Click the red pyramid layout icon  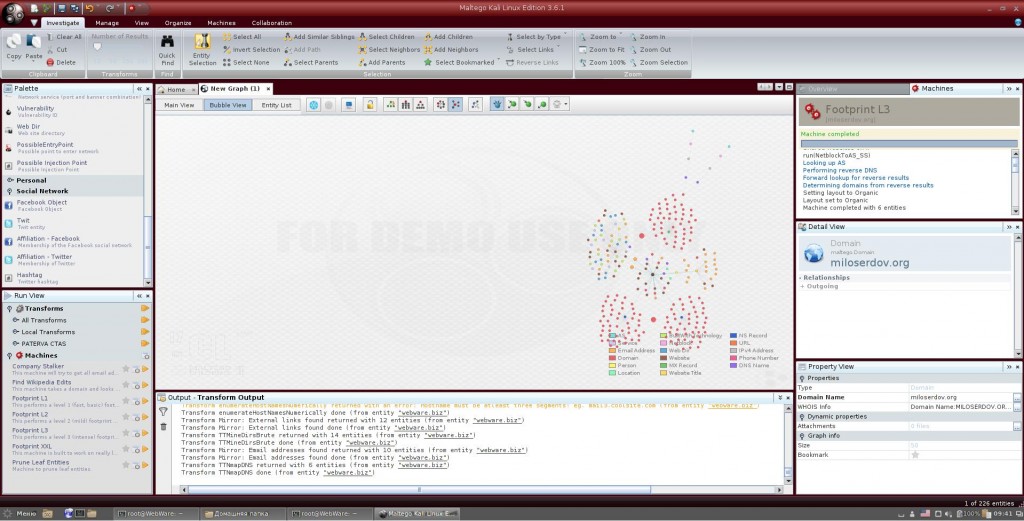[x=421, y=104]
